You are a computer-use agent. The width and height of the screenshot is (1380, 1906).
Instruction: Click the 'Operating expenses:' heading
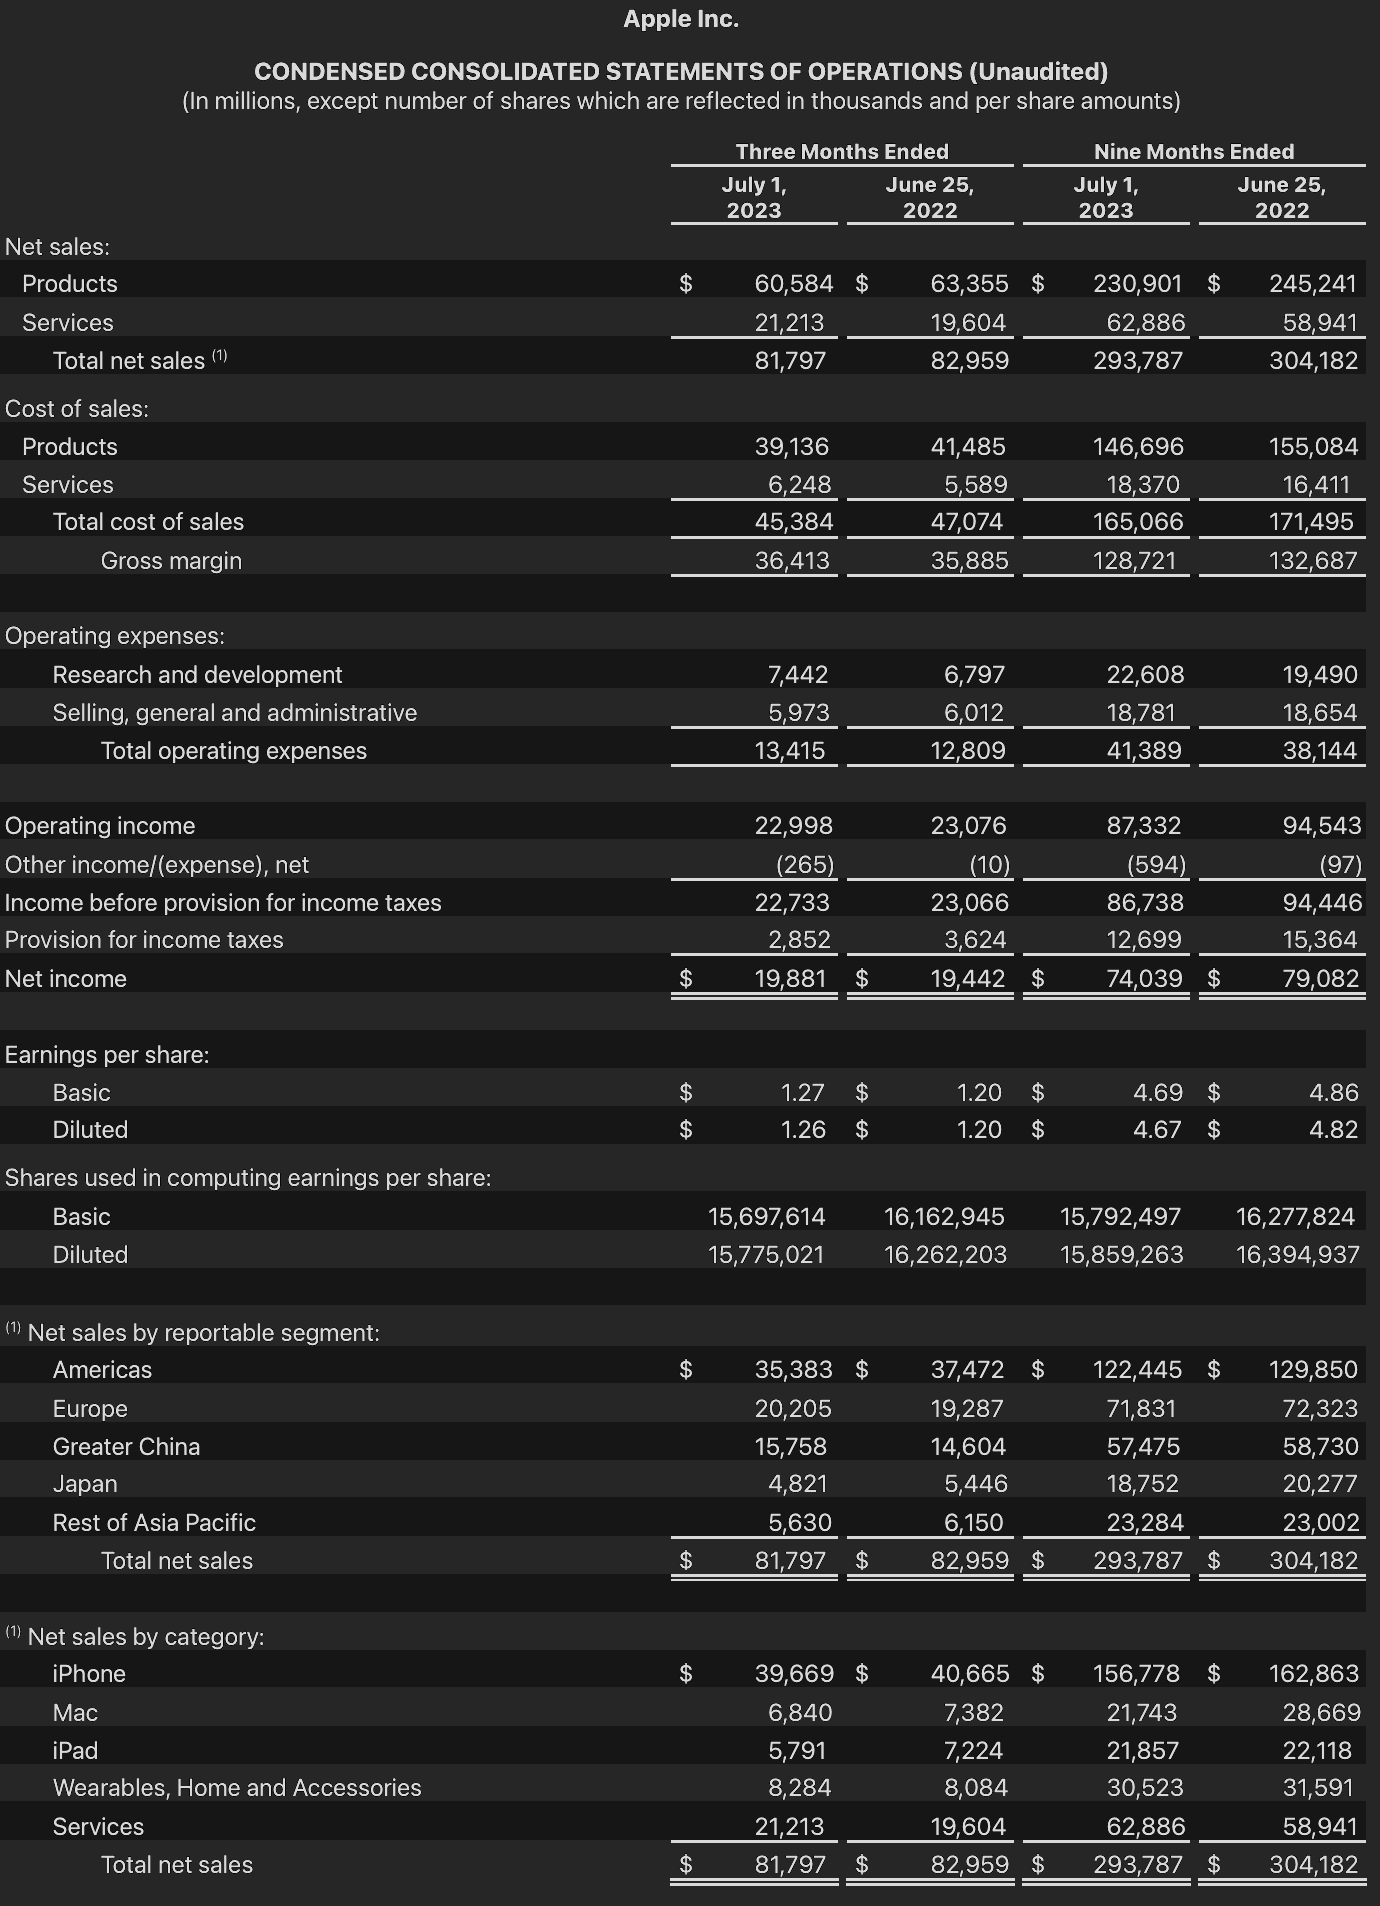pyautogui.click(x=115, y=636)
